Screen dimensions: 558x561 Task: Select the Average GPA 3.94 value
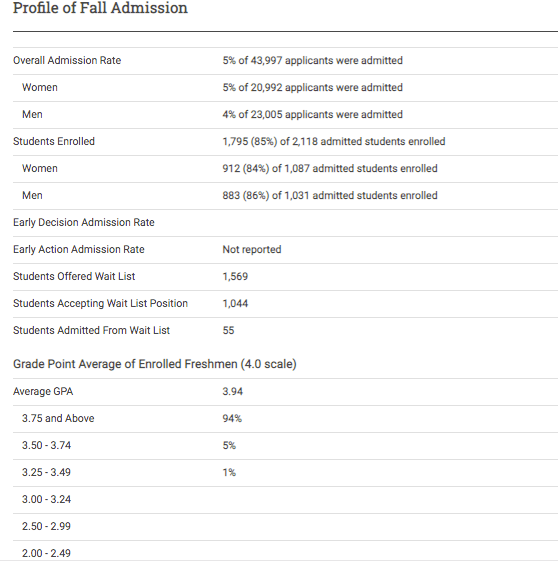coord(232,391)
